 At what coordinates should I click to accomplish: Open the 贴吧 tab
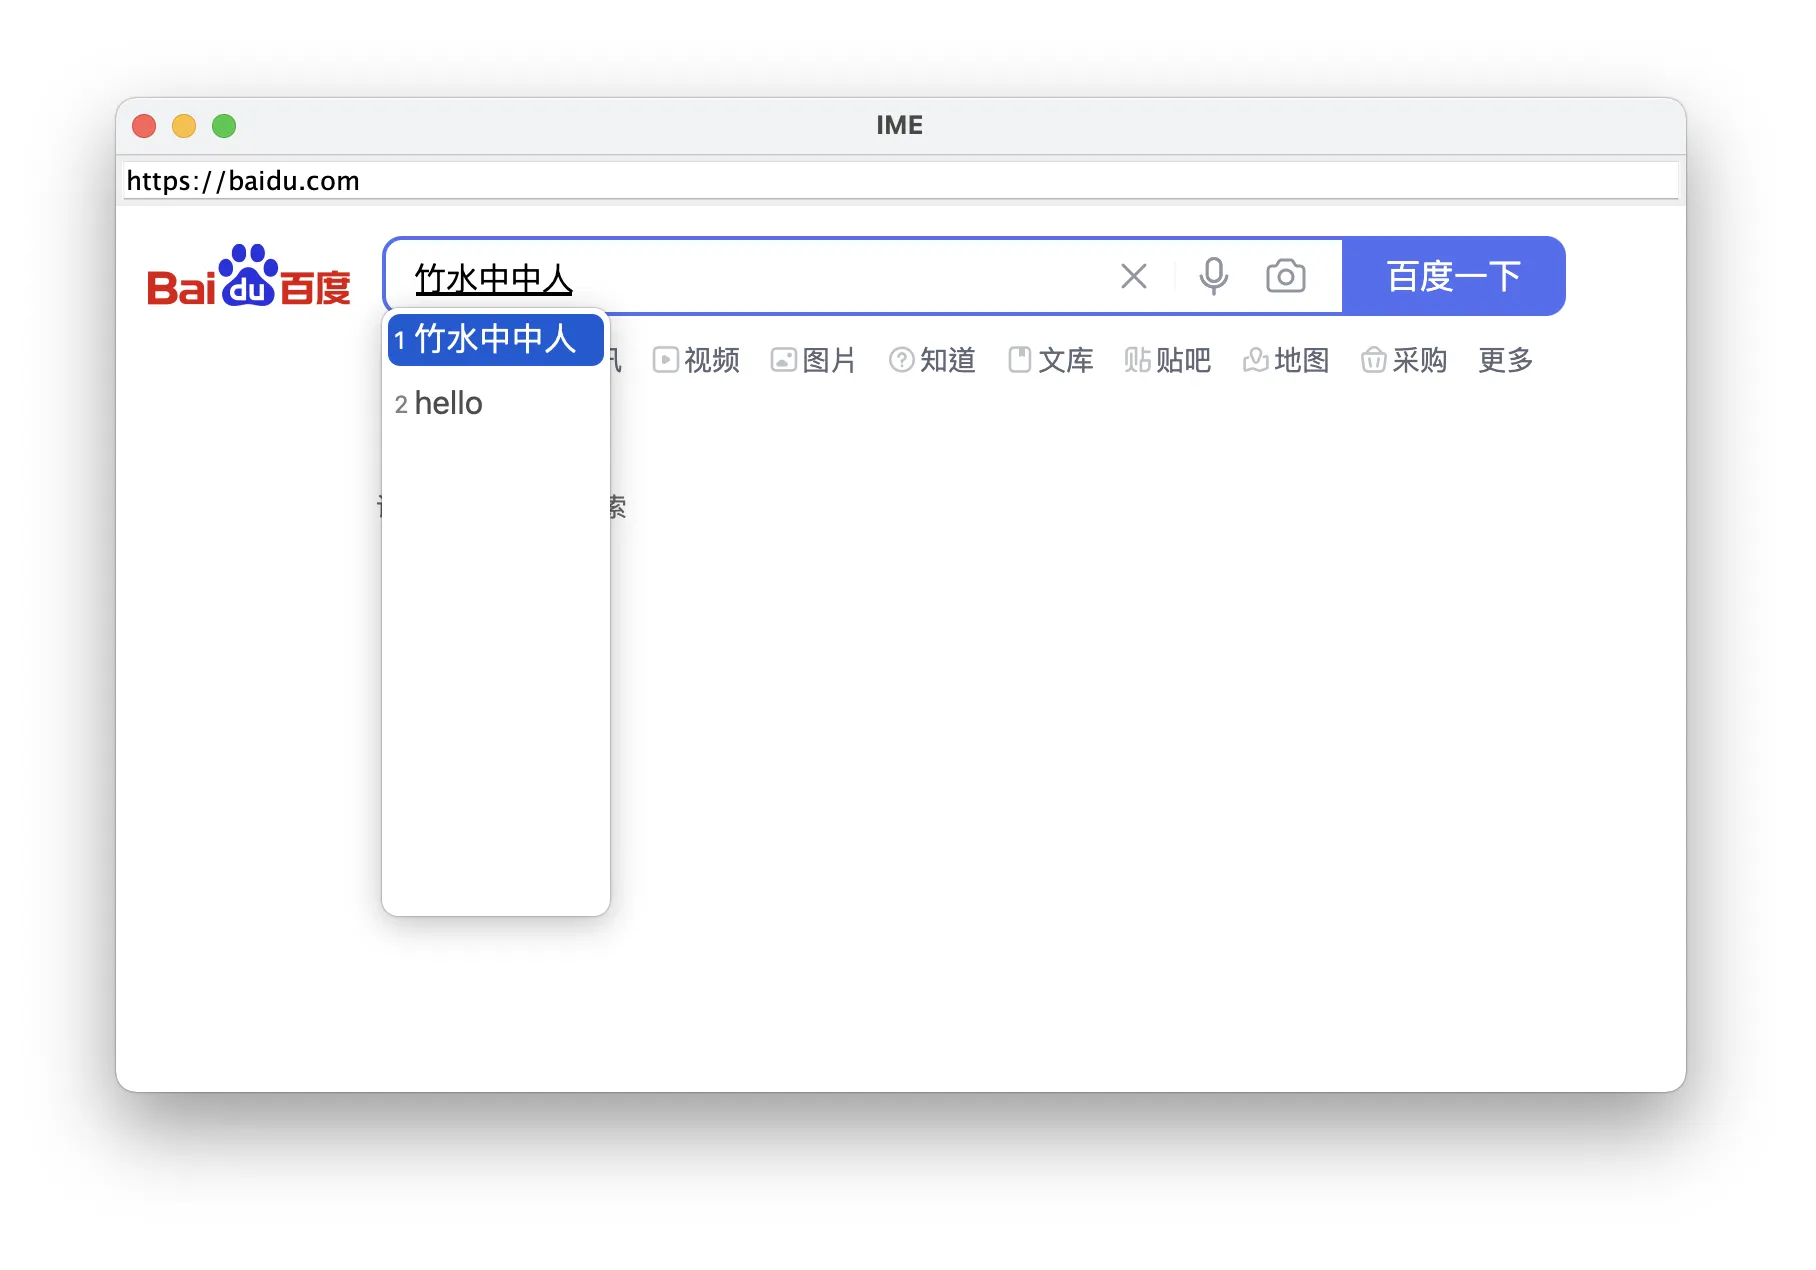pyautogui.click(x=1167, y=360)
